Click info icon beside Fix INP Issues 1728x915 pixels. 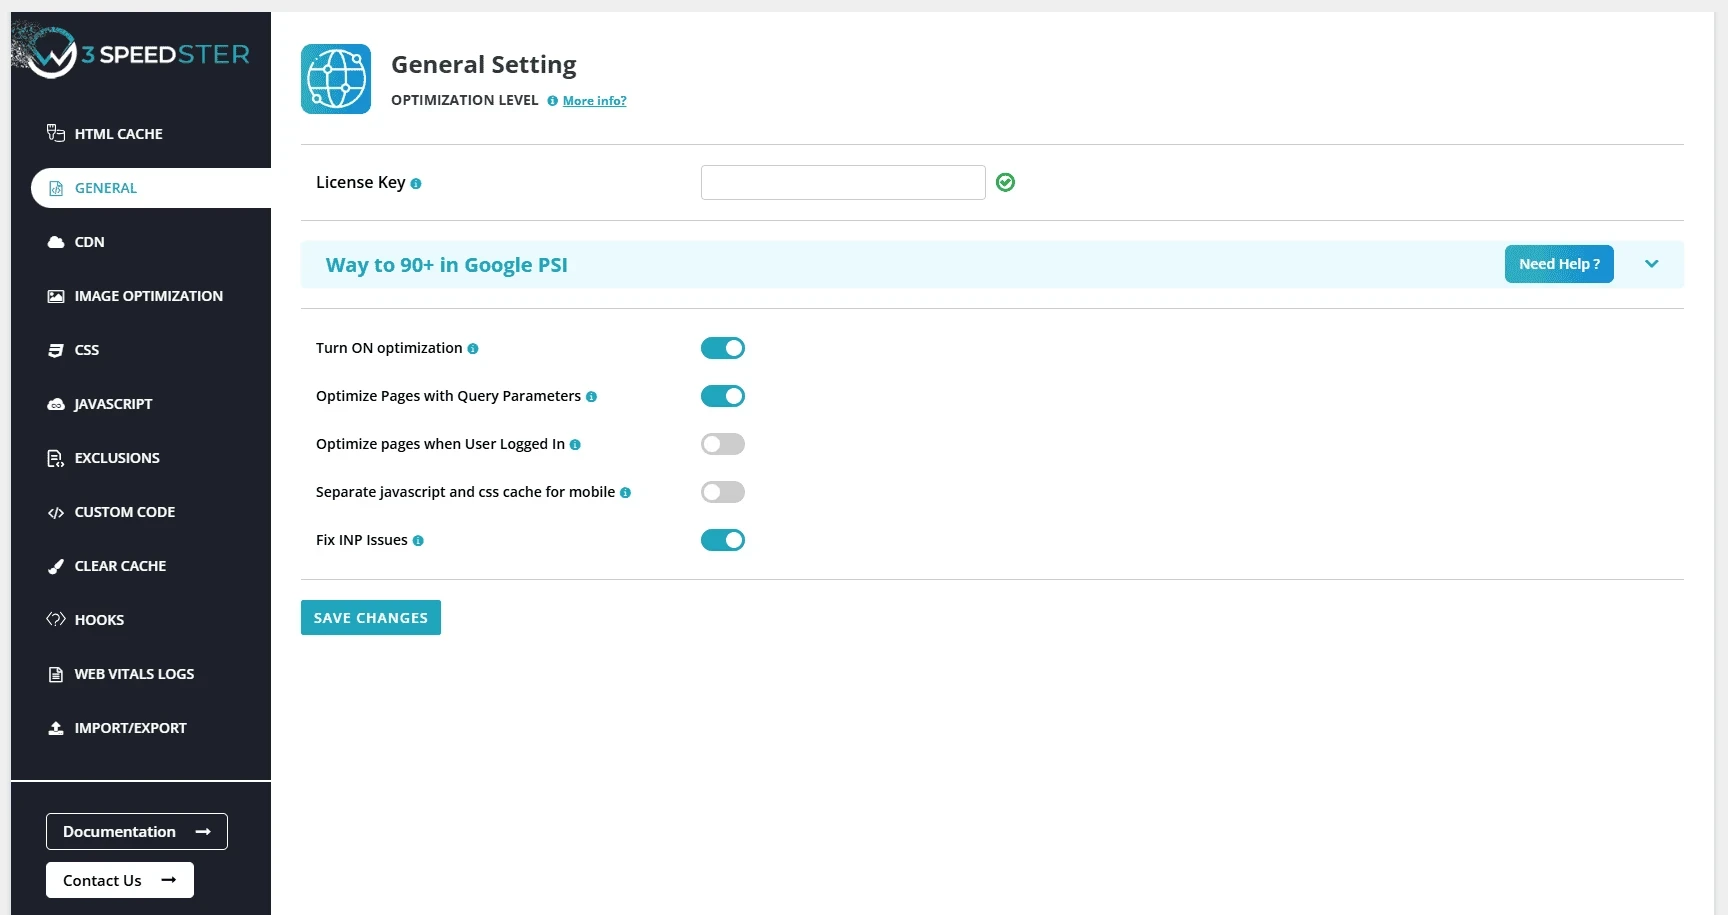click(x=418, y=541)
